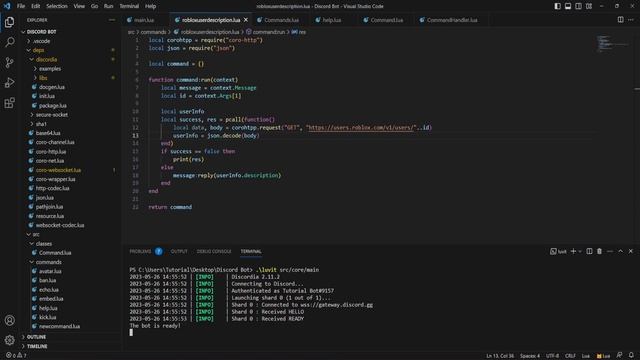This screenshot has height=360, width=640.
Task: Toggle the bottom panel layout icon
Action: [568, 6]
